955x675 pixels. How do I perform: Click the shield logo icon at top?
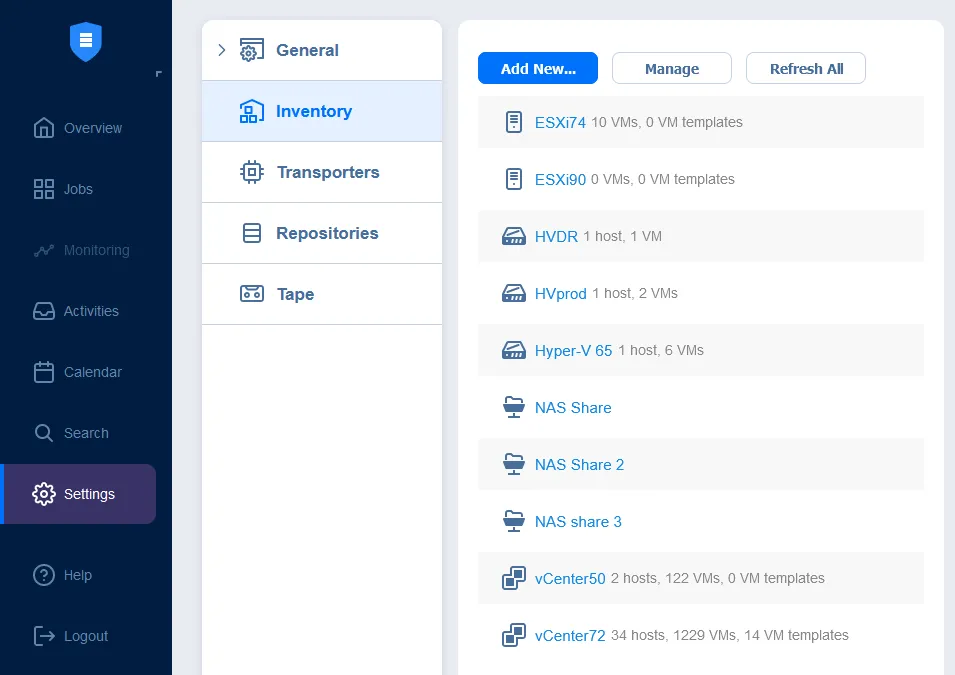coord(86,41)
